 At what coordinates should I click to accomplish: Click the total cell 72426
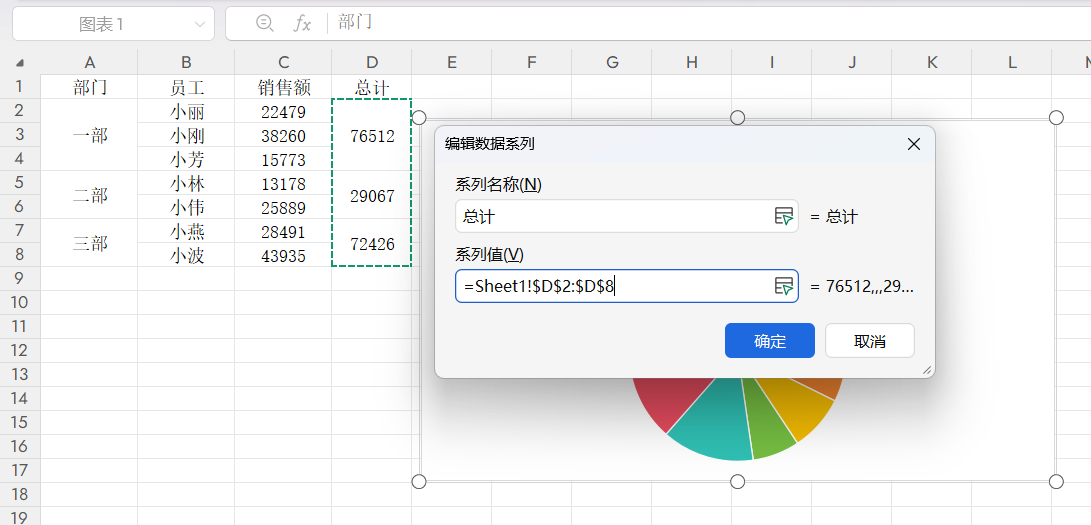pyautogui.click(x=372, y=243)
